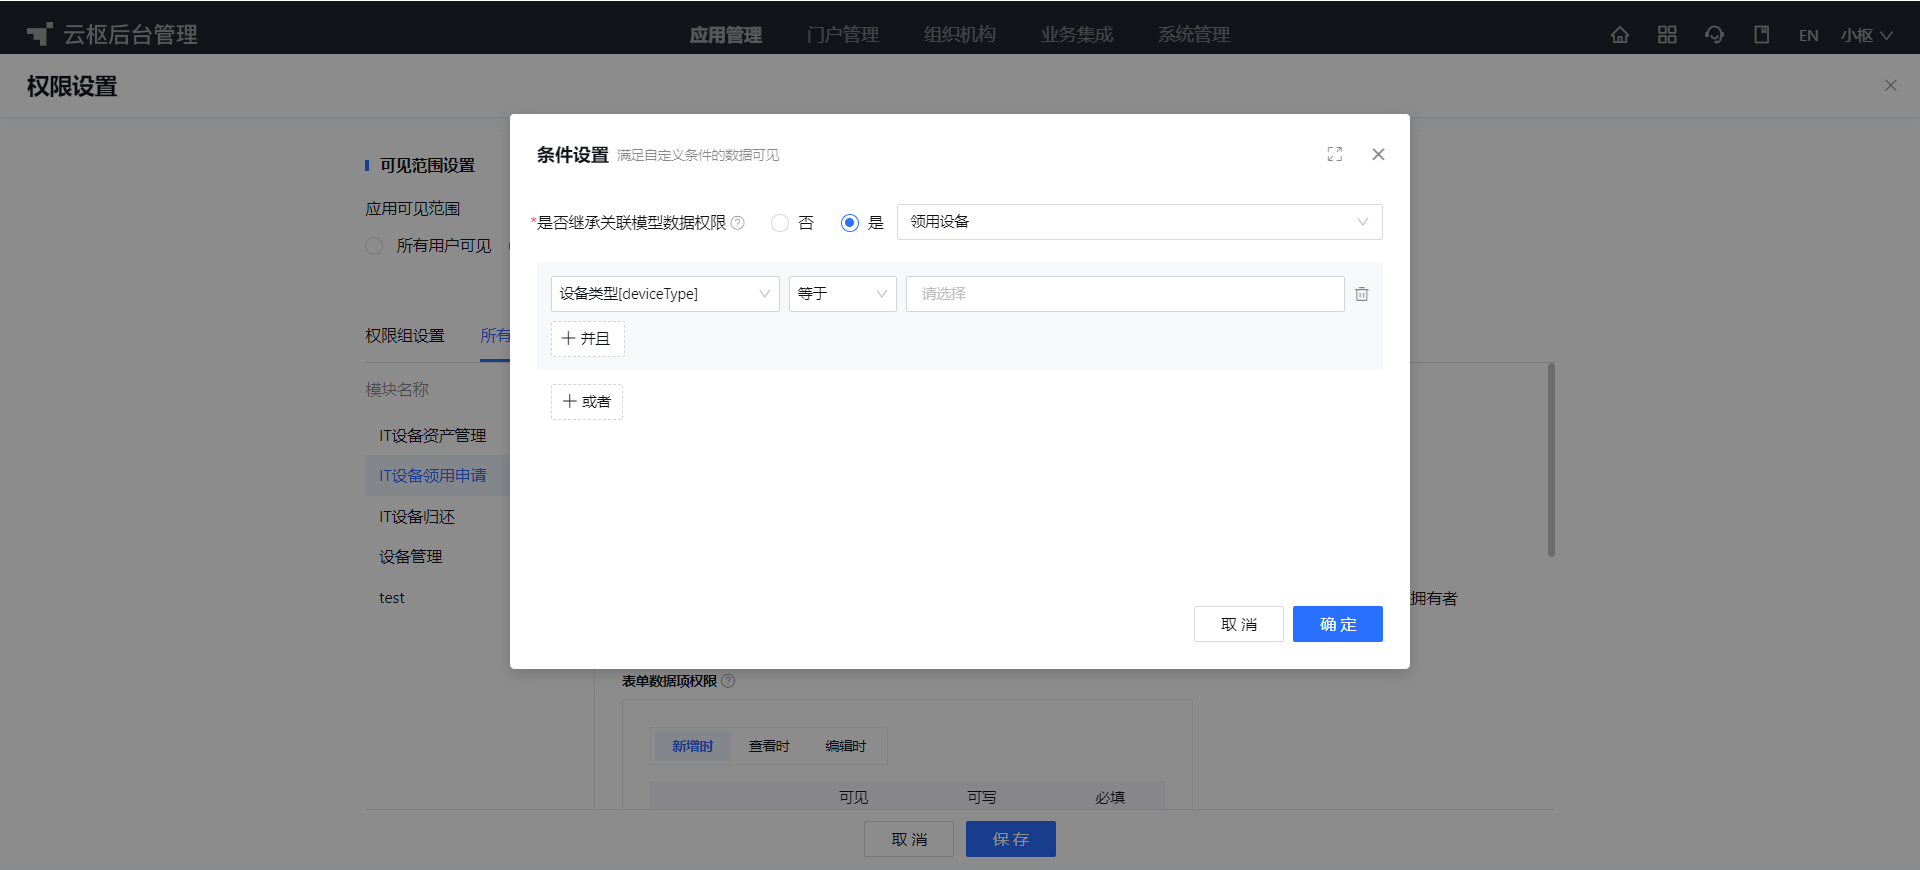
Task: Switch to the 新增时 tab
Action: pyautogui.click(x=692, y=746)
